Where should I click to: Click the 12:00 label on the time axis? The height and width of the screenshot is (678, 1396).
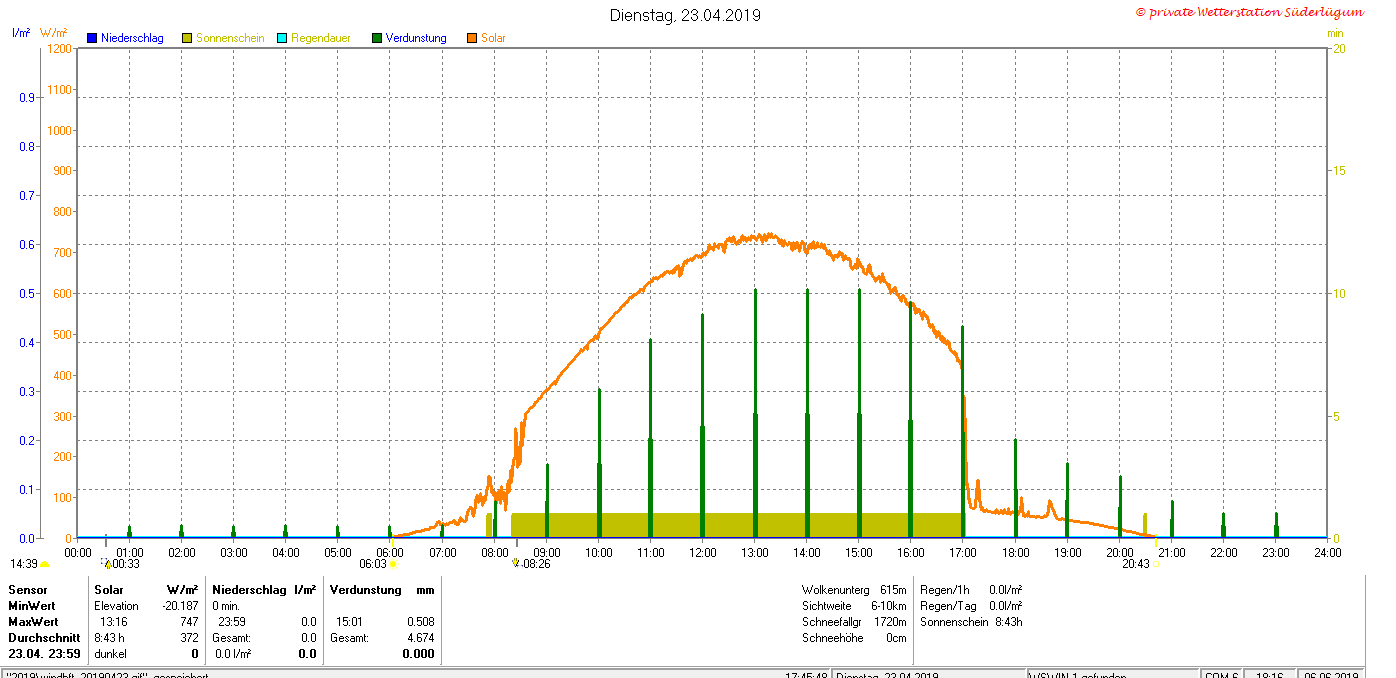click(x=703, y=552)
